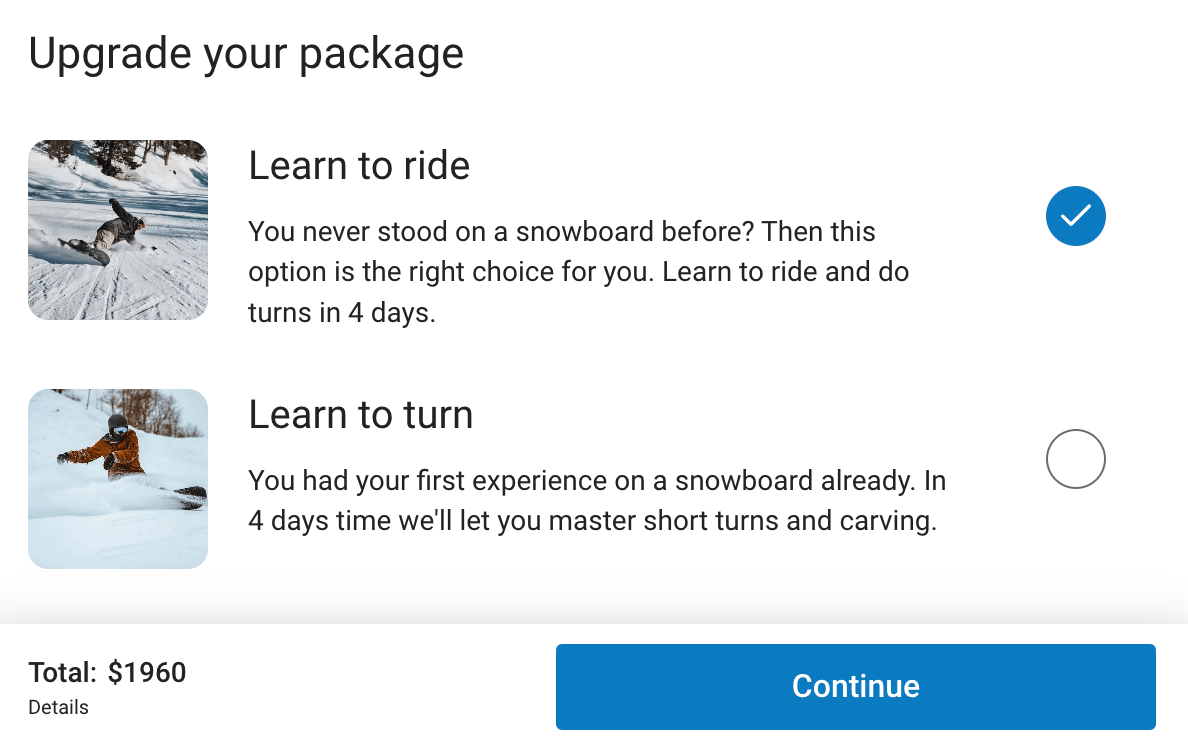Click the Learn to ride title

(359, 165)
